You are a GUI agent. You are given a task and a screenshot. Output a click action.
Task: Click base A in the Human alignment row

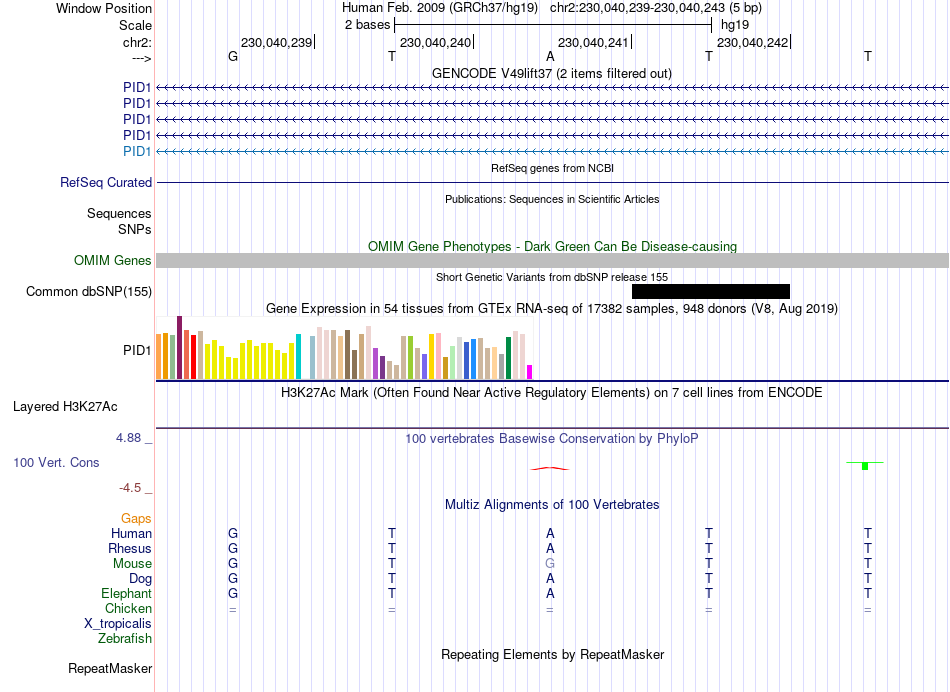pyautogui.click(x=550, y=533)
